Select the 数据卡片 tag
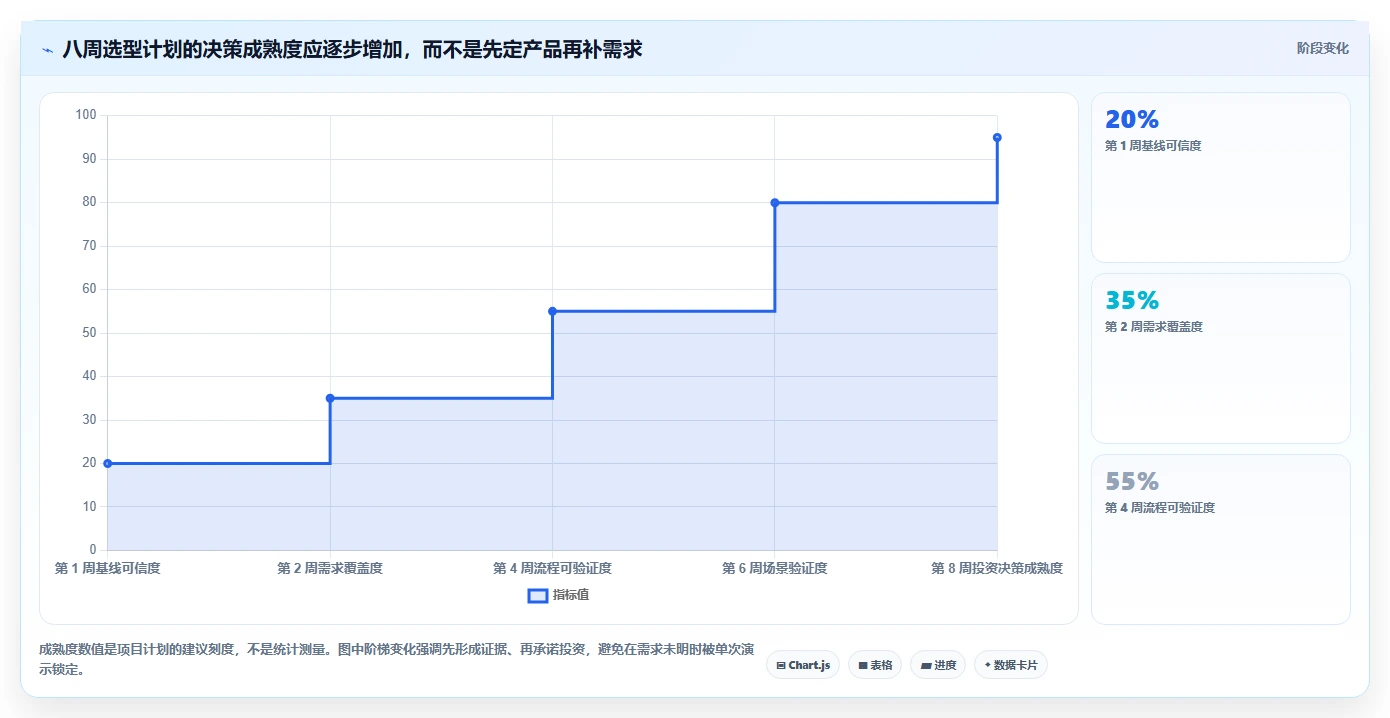The image size is (1390, 718). click(x=1011, y=665)
